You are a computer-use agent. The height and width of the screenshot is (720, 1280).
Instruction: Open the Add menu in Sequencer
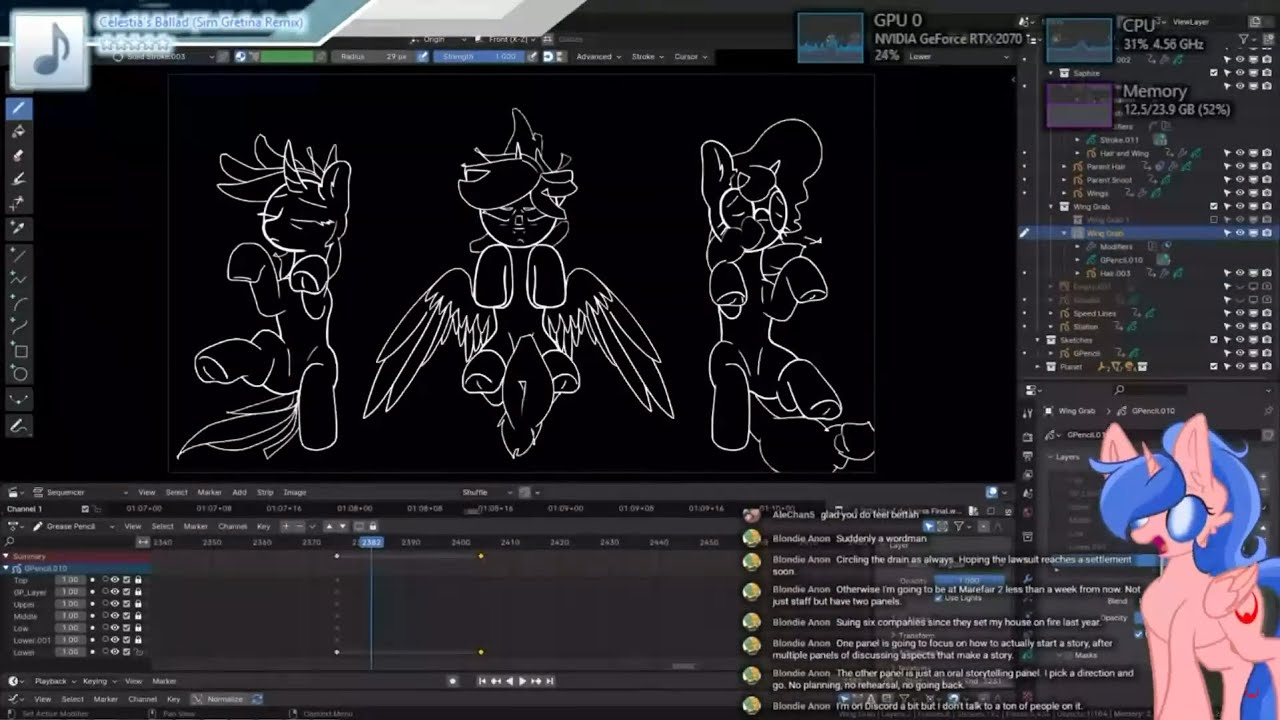240,492
